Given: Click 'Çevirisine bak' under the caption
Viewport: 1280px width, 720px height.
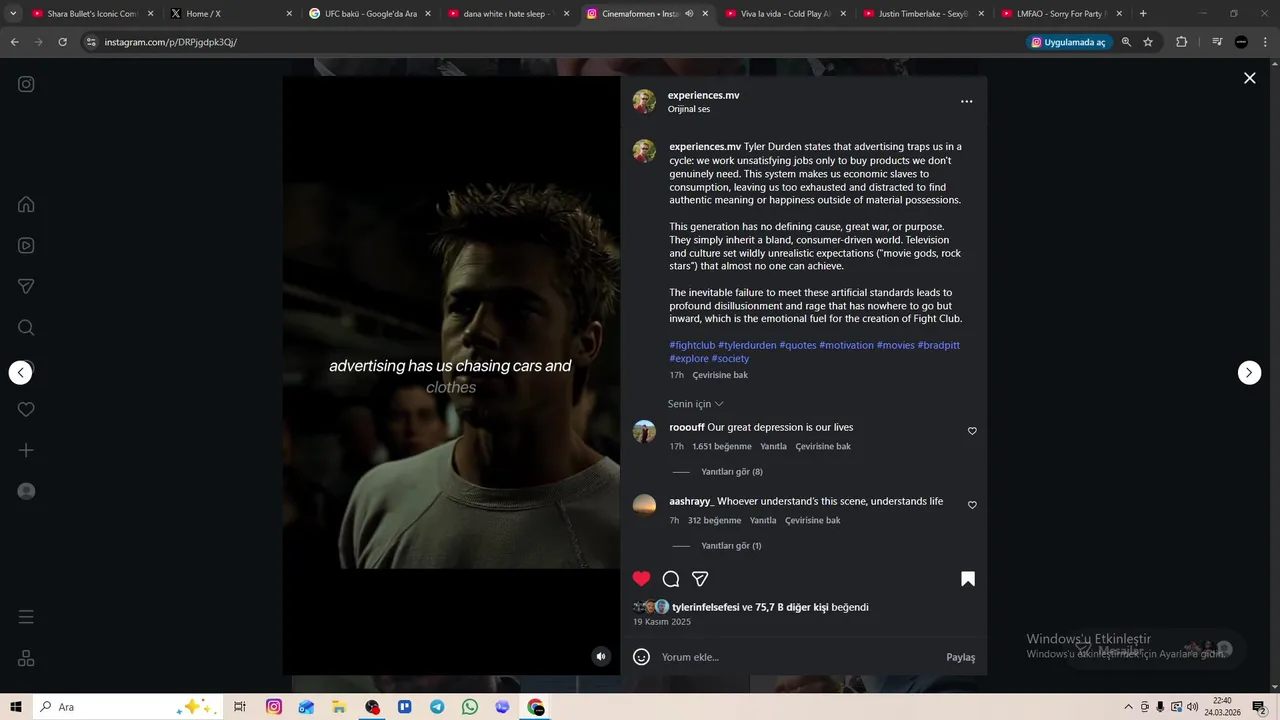Looking at the screenshot, I should (720, 375).
